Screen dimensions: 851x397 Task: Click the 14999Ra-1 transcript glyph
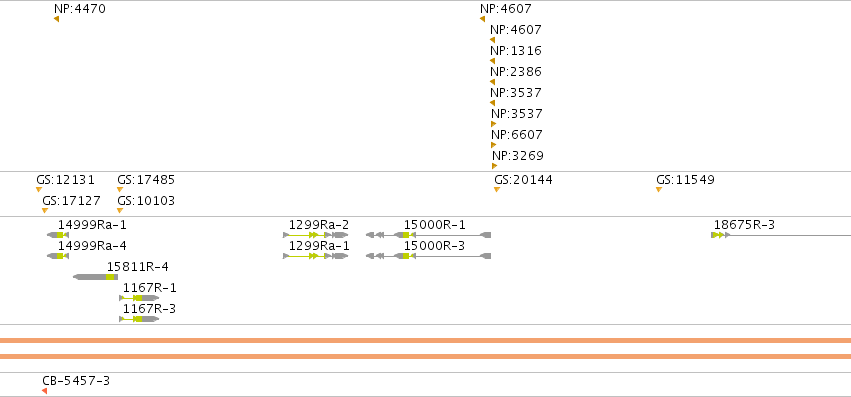(x=58, y=235)
